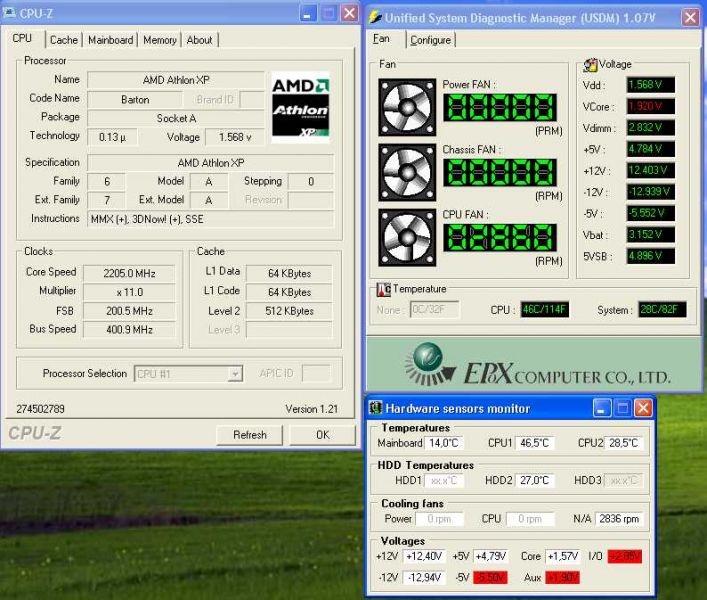The image size is (707, 600).
Task: Click the Mainboard 14,0°C temperature field
Action: (x=444, y=443)
